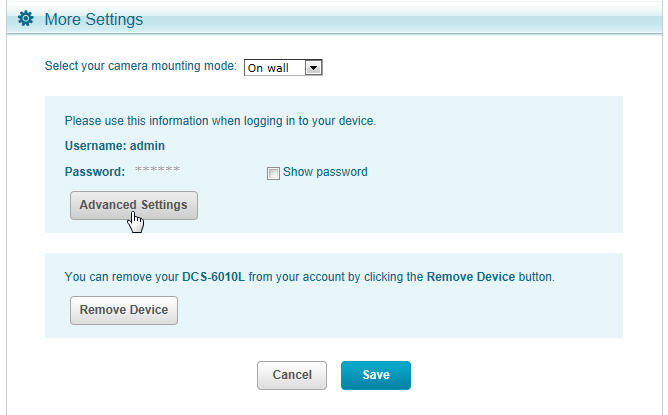Screen dimensions: 668x415
Task: Save the camera settings
Action: tap(375, 375)
